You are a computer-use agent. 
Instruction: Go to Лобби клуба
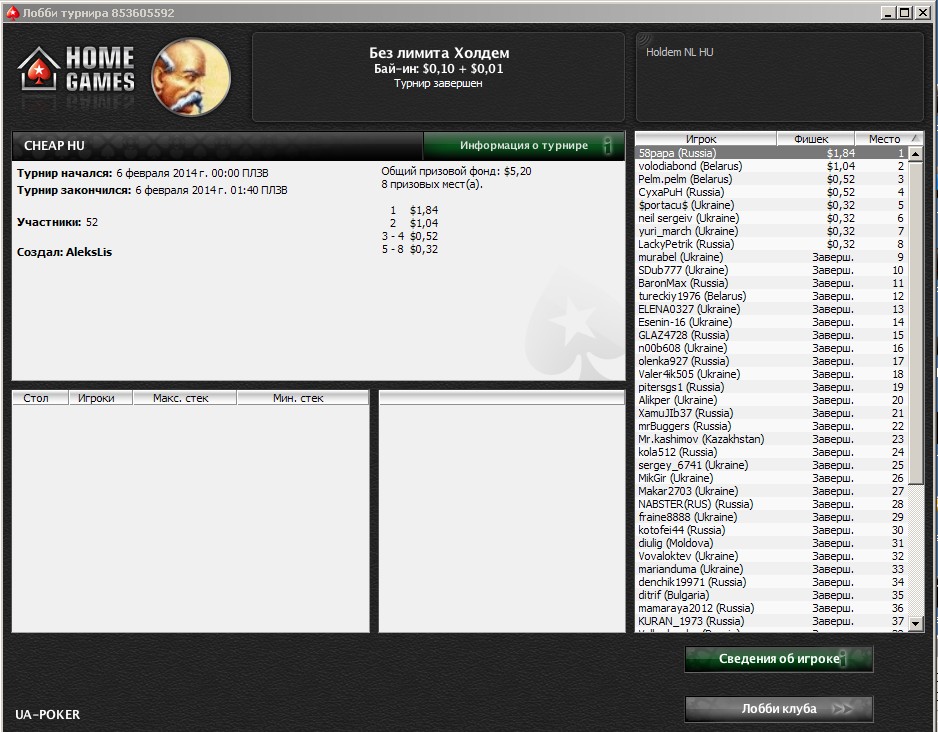point(778,709)
